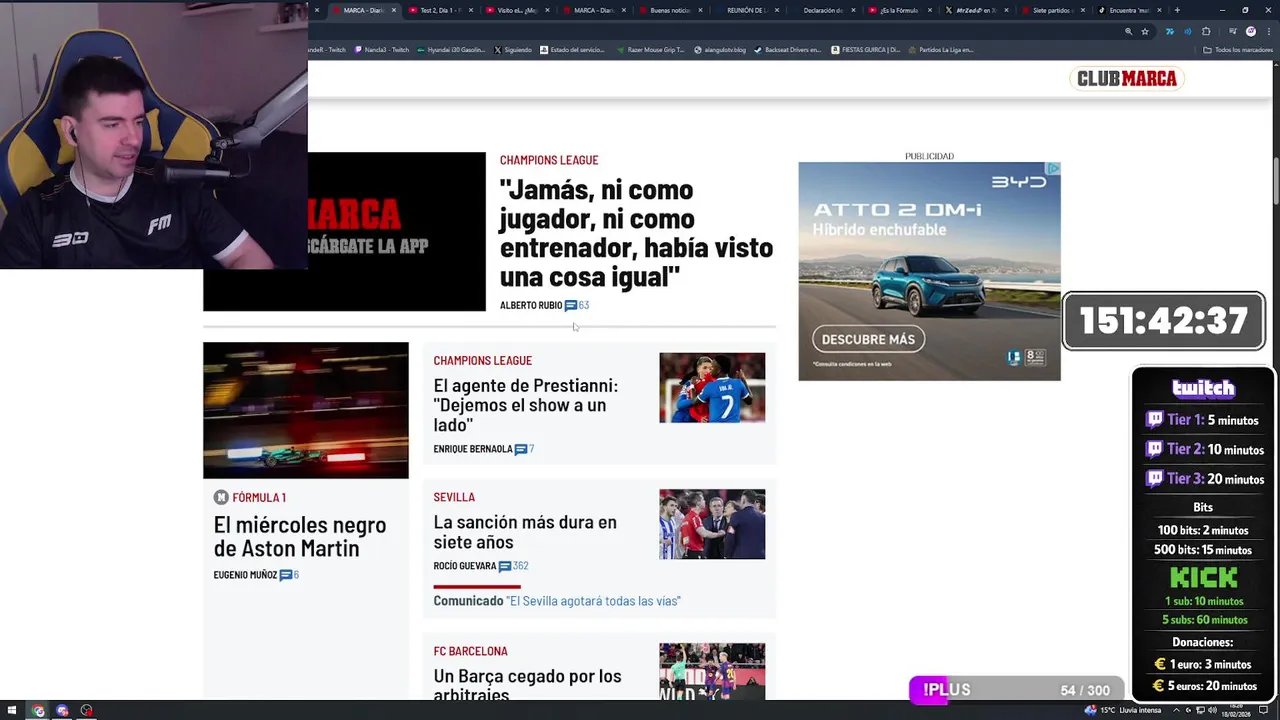This screenshot has width=1280, height=720.
Task: Click the Champions League label above main headline
Action: pyautogui.click(x=549, y=160)
